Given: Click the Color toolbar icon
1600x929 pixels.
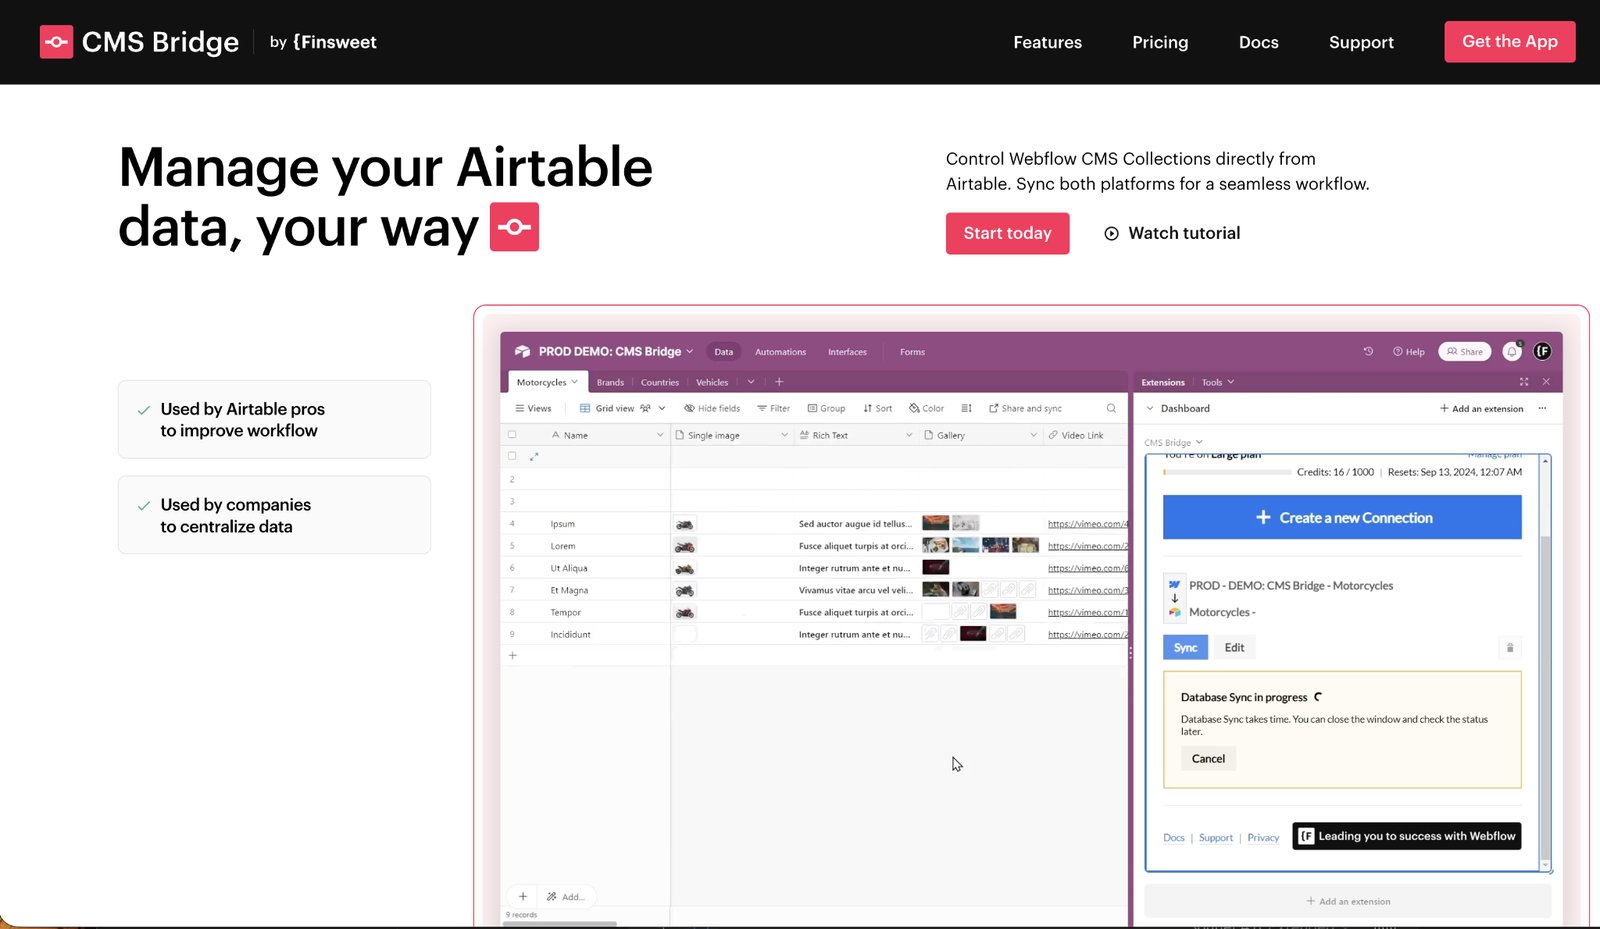Looking at the screenshot, I should point(914,408).
